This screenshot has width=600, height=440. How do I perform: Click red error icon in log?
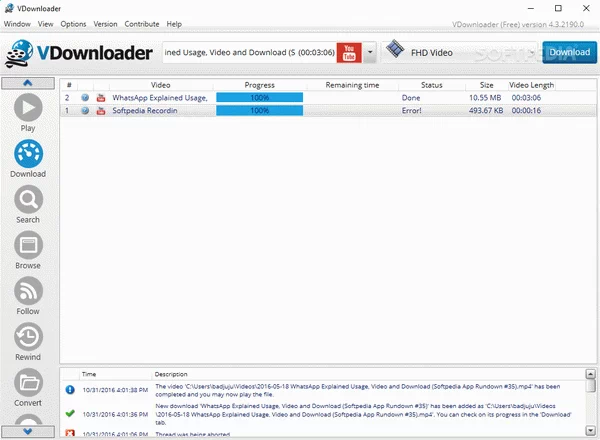(70, 433)
